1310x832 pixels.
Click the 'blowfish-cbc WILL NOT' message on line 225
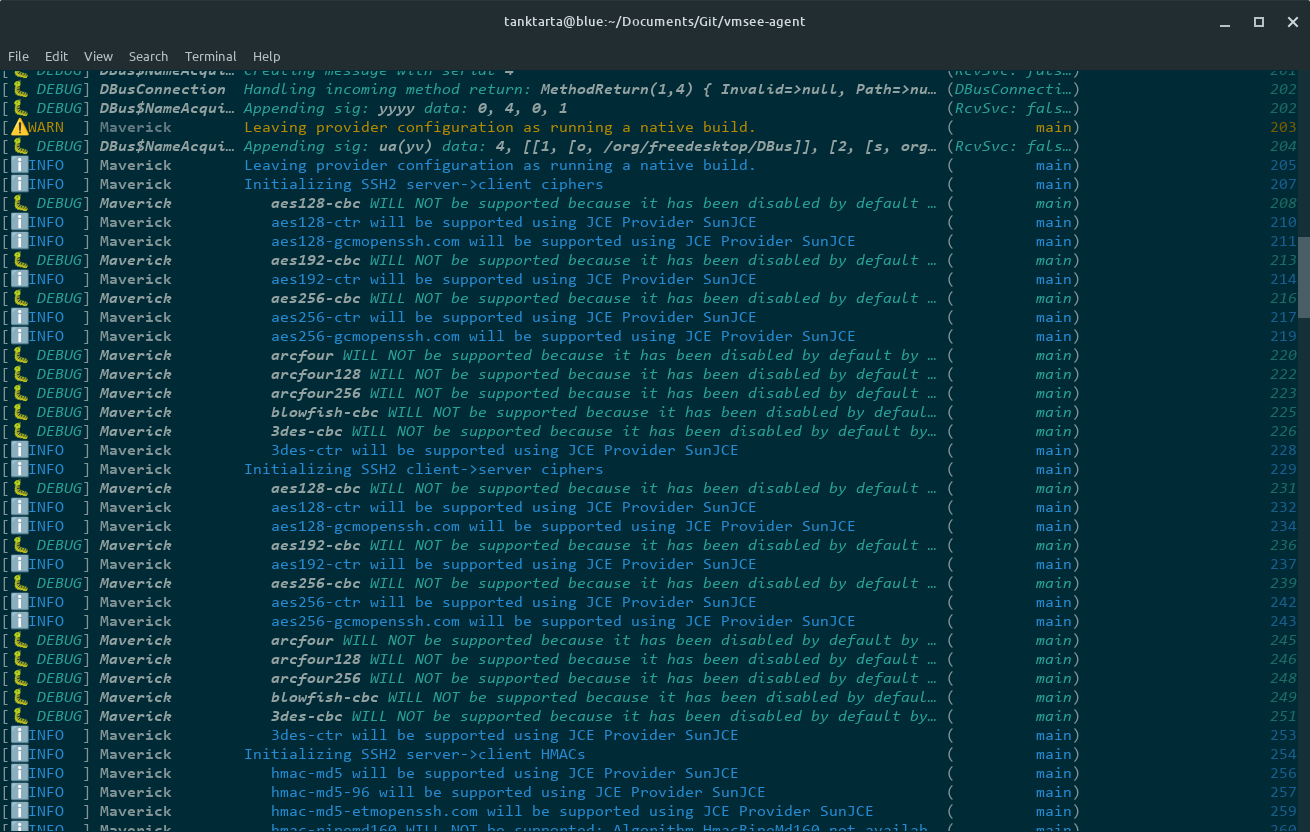pyautogui.click(x=604, y=412)
